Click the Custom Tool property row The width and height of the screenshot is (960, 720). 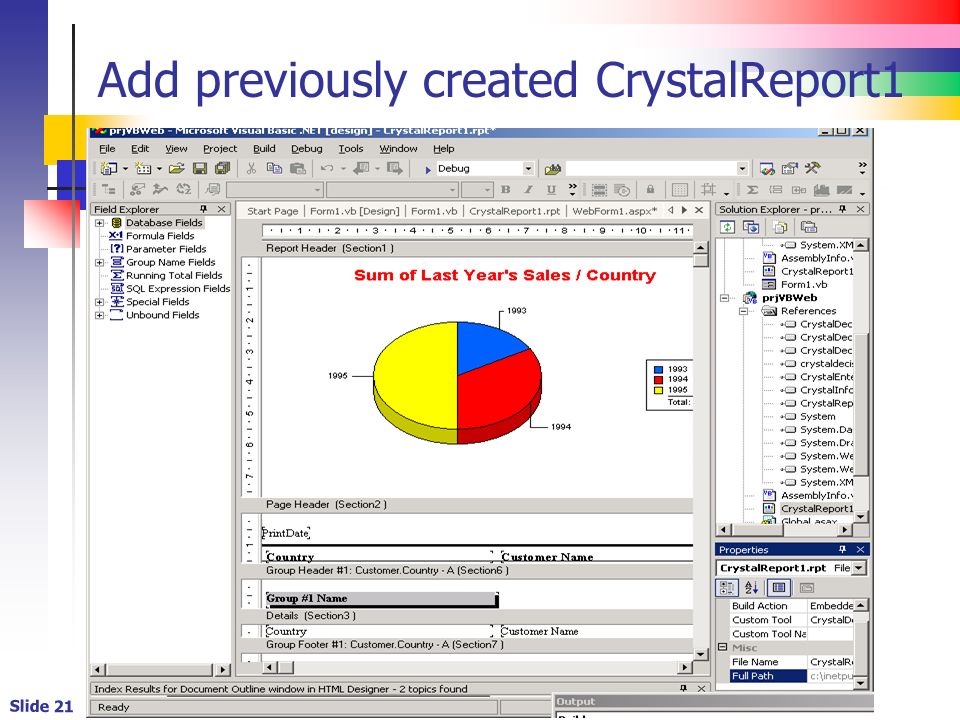[x=791, y=620]
